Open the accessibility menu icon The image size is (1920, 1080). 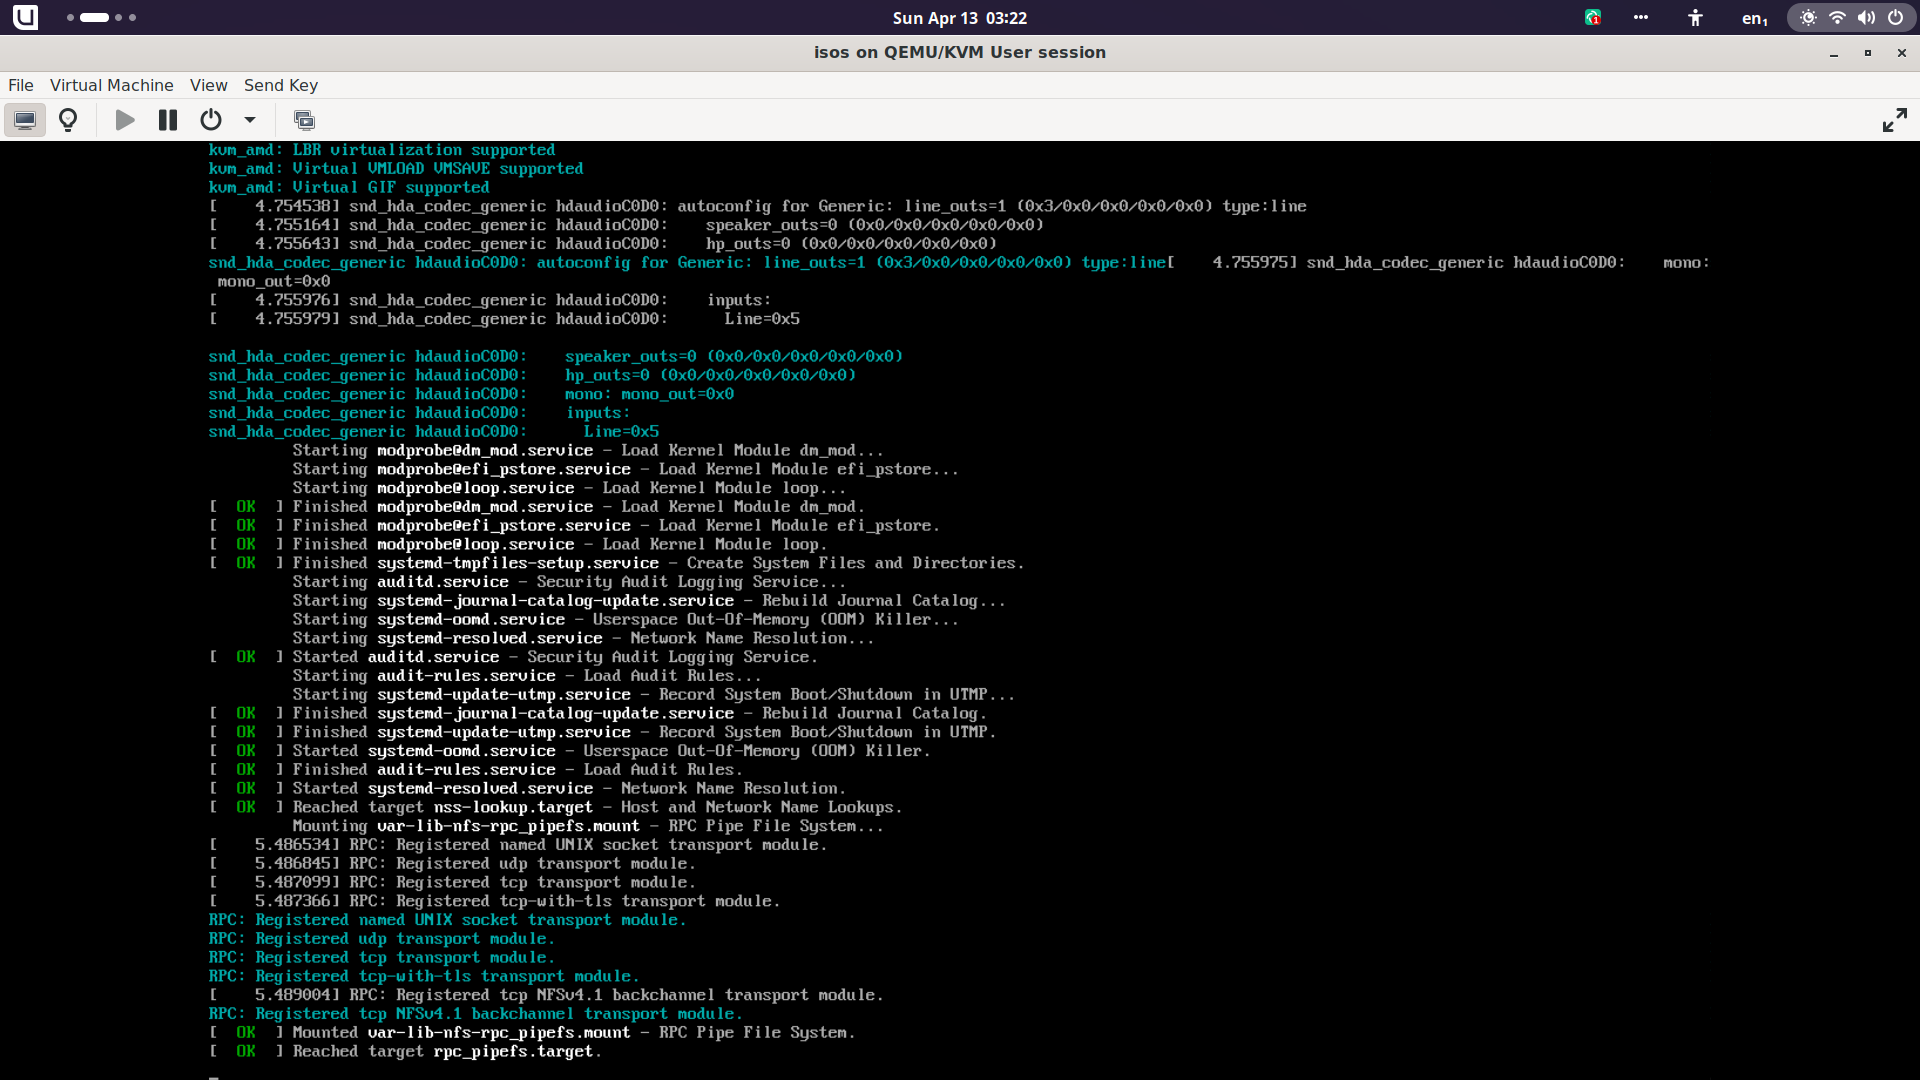[x=1695, y=18]
